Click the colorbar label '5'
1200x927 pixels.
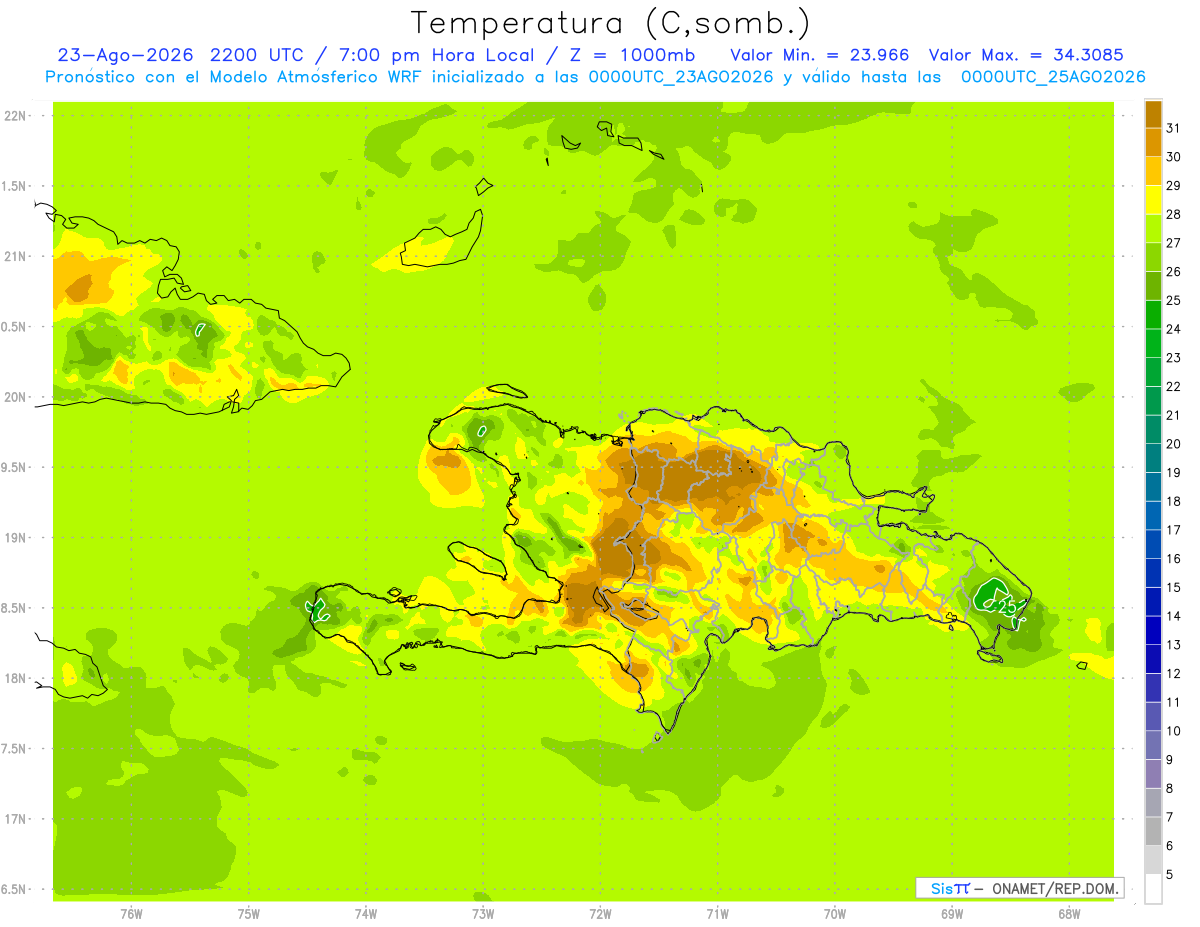[x=1170, y=874]
